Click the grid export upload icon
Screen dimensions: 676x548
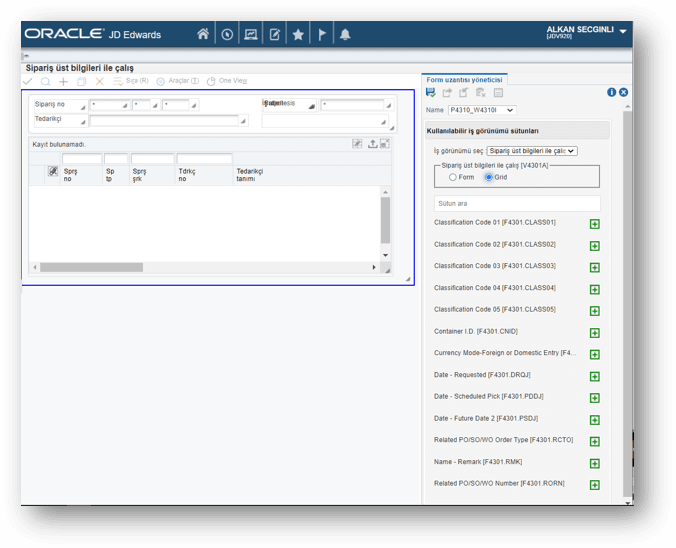372,144
